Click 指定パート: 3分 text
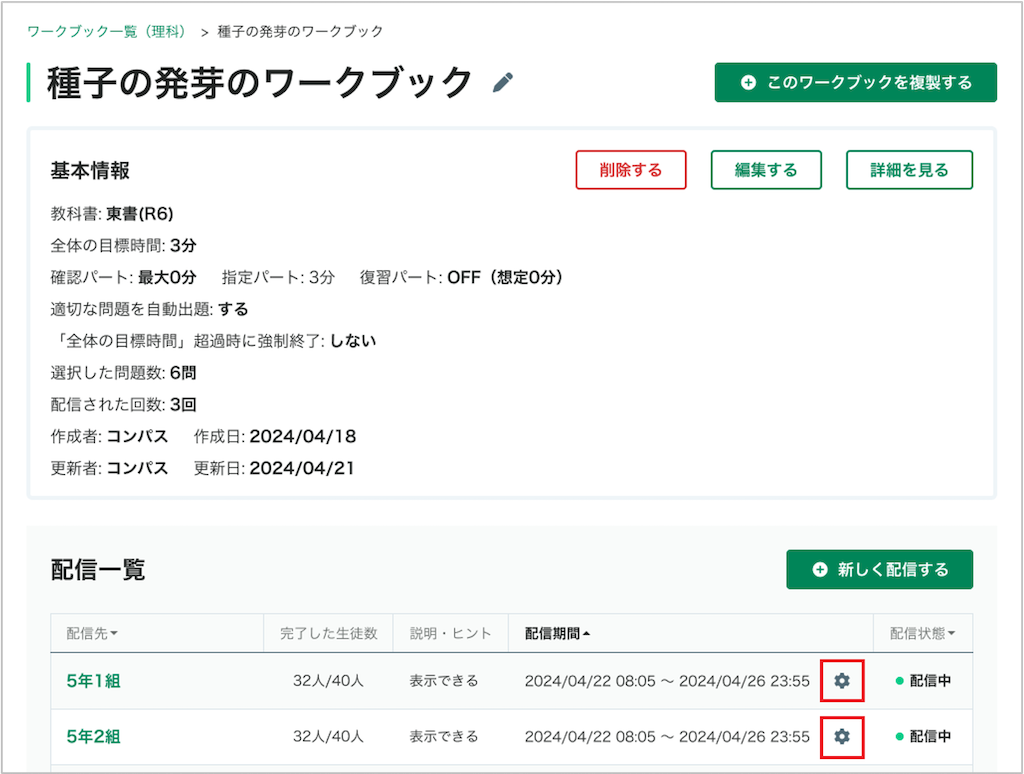Image resolution: width=1024 pixels, height=774 pixels. point(278,278)
